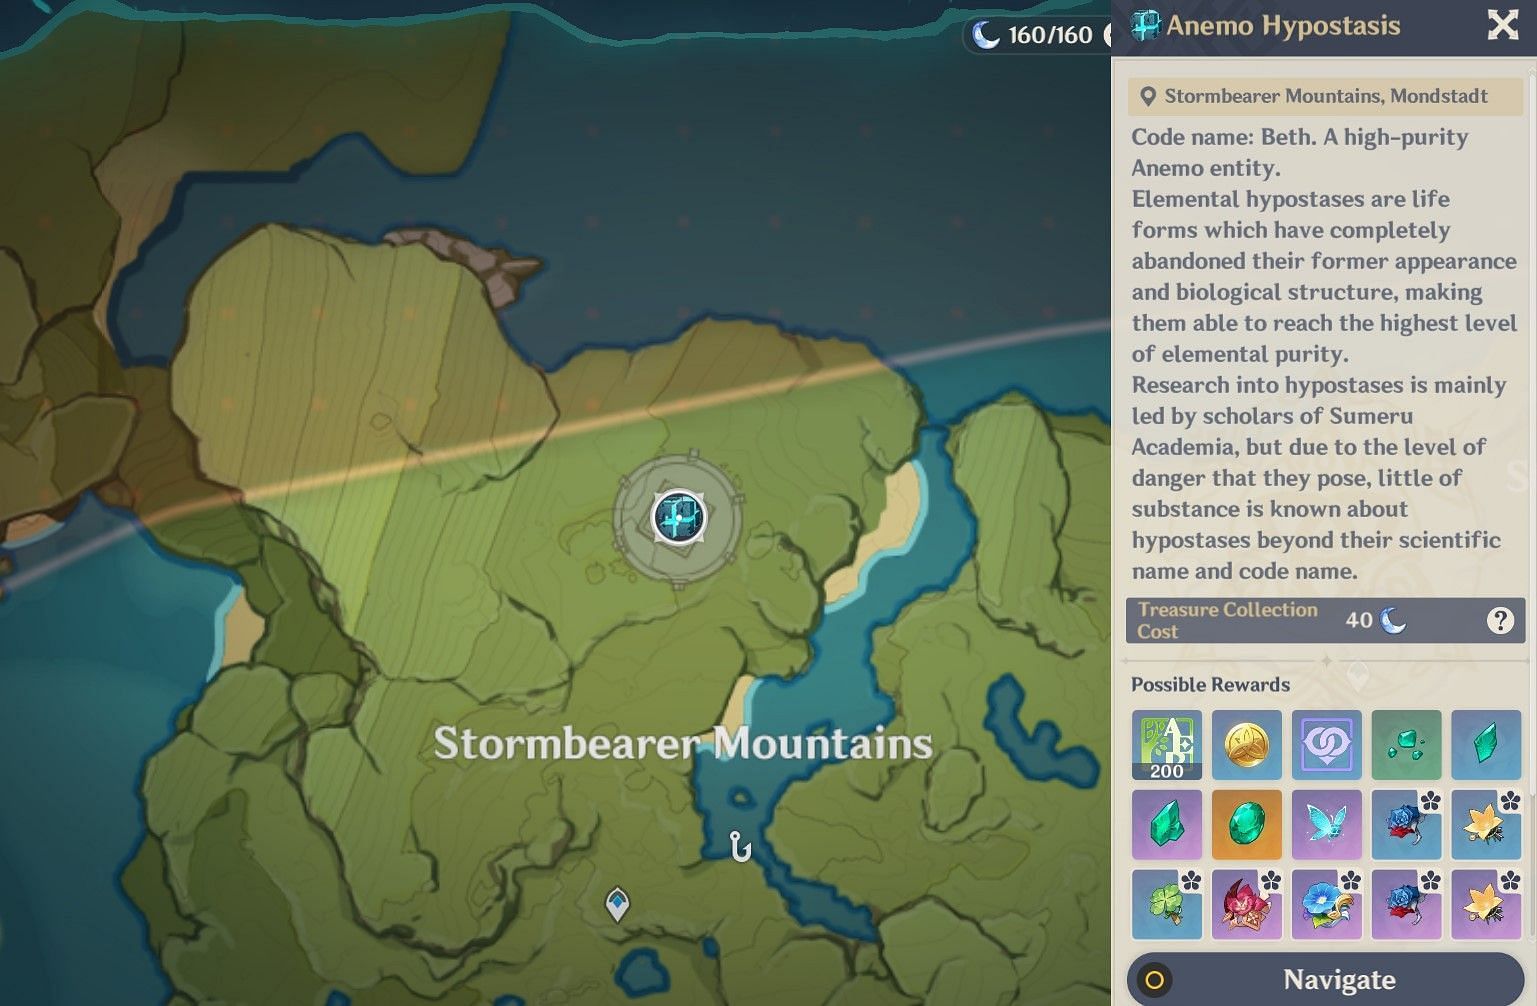View the yellow star flower artifact on purple tile
1537x1006 pixels.
(x=1487, y=904)
